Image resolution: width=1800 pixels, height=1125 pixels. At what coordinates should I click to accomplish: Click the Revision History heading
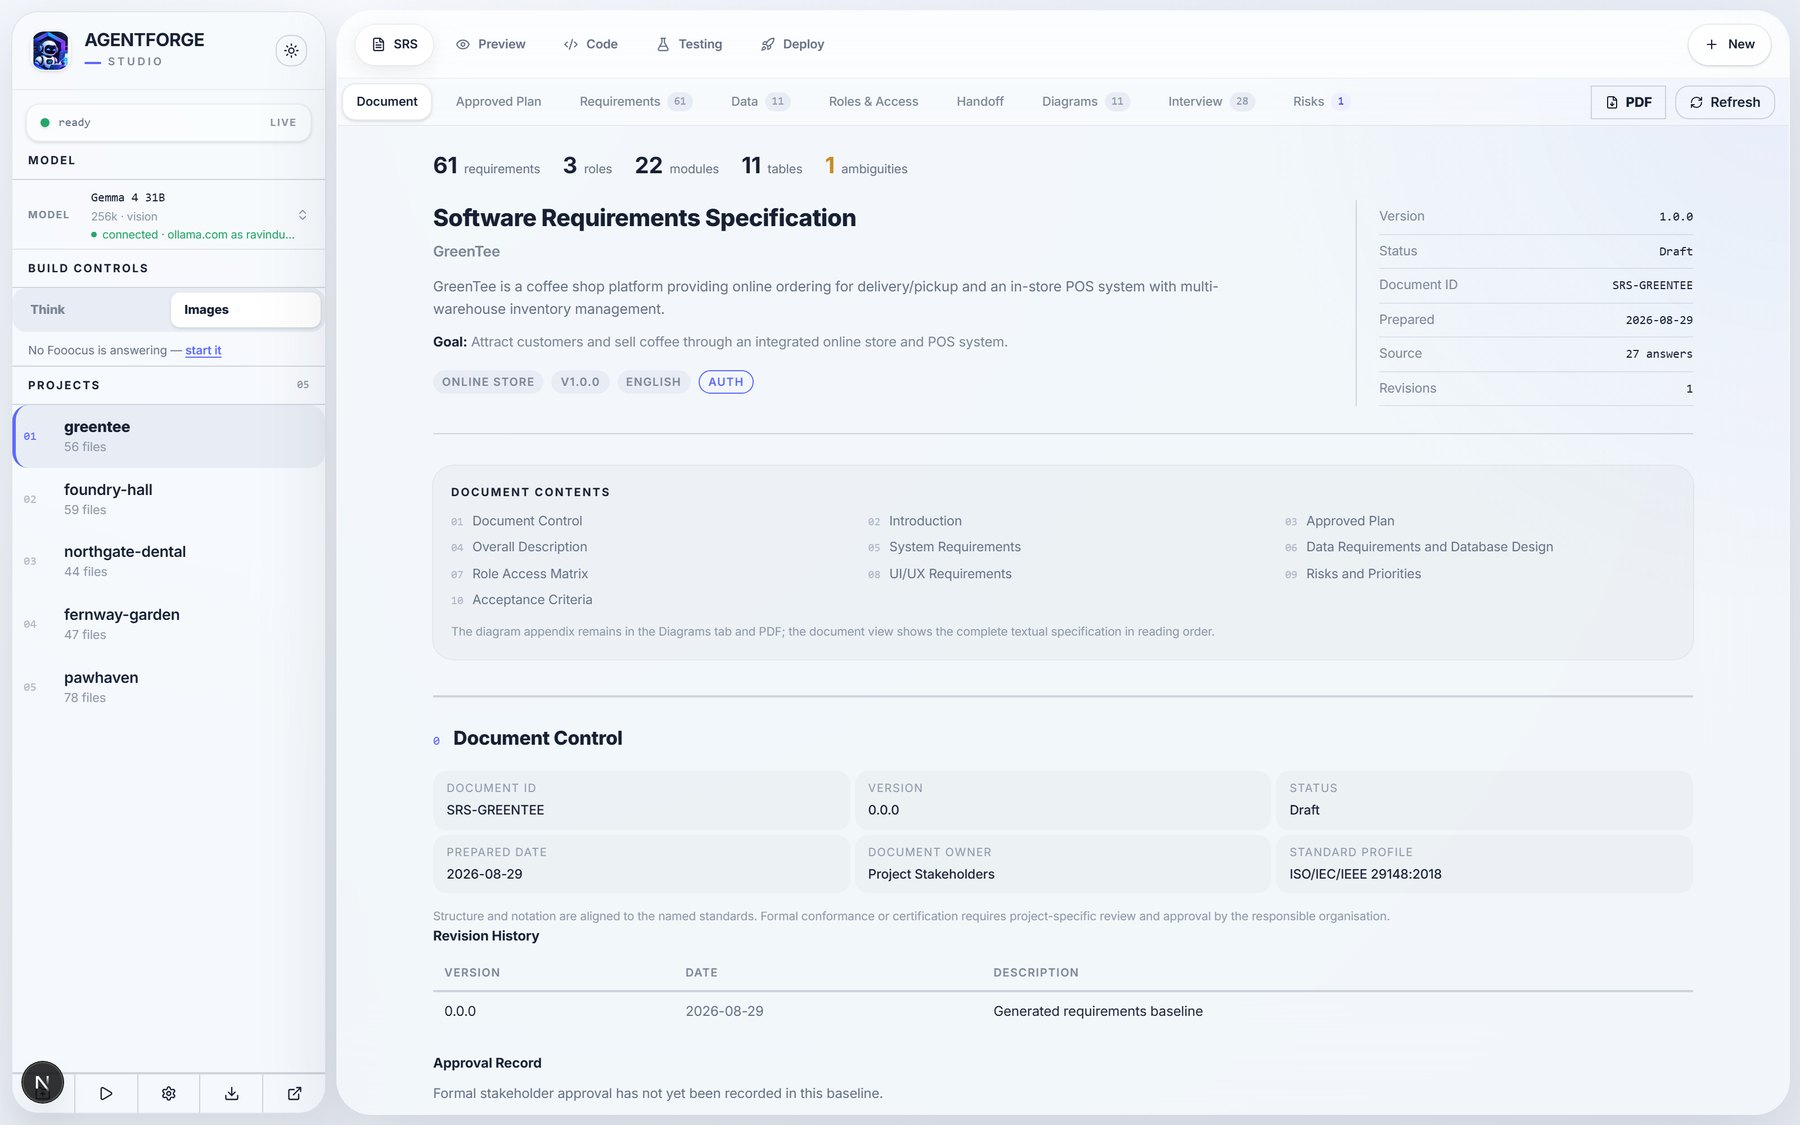click(486, 936)
